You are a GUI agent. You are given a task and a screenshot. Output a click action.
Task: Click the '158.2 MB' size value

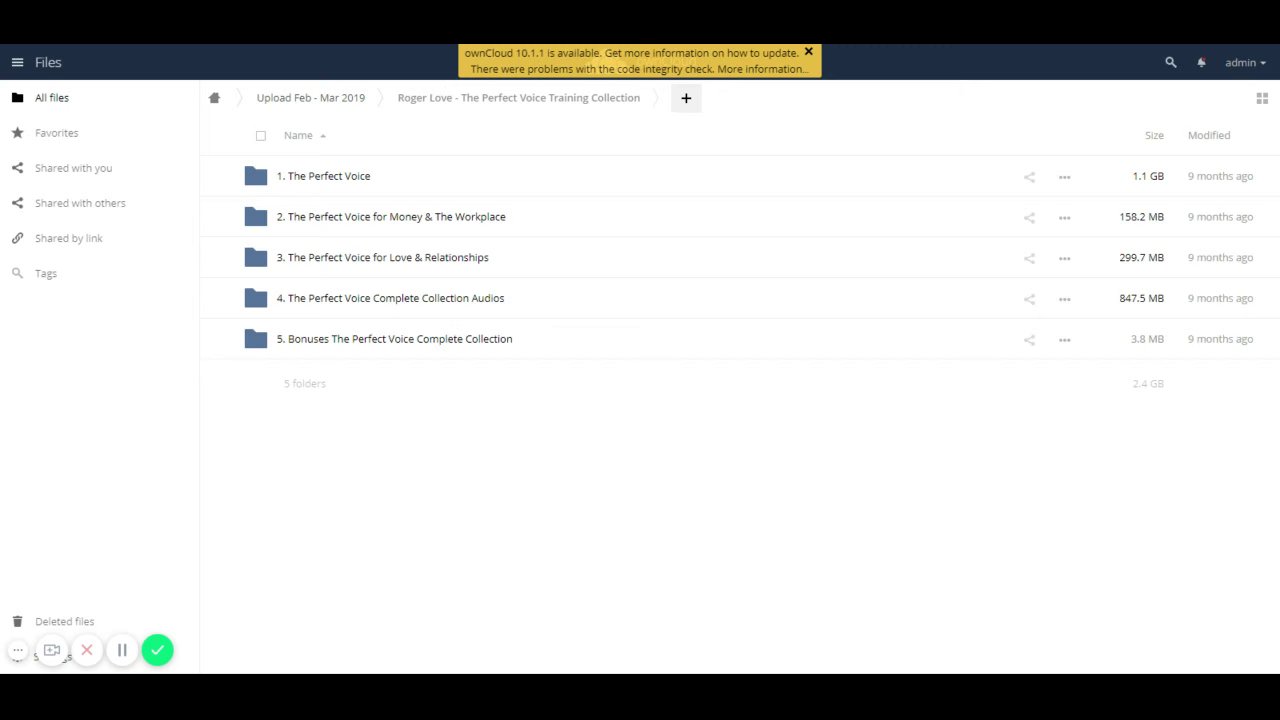[x=1142, y=217]
